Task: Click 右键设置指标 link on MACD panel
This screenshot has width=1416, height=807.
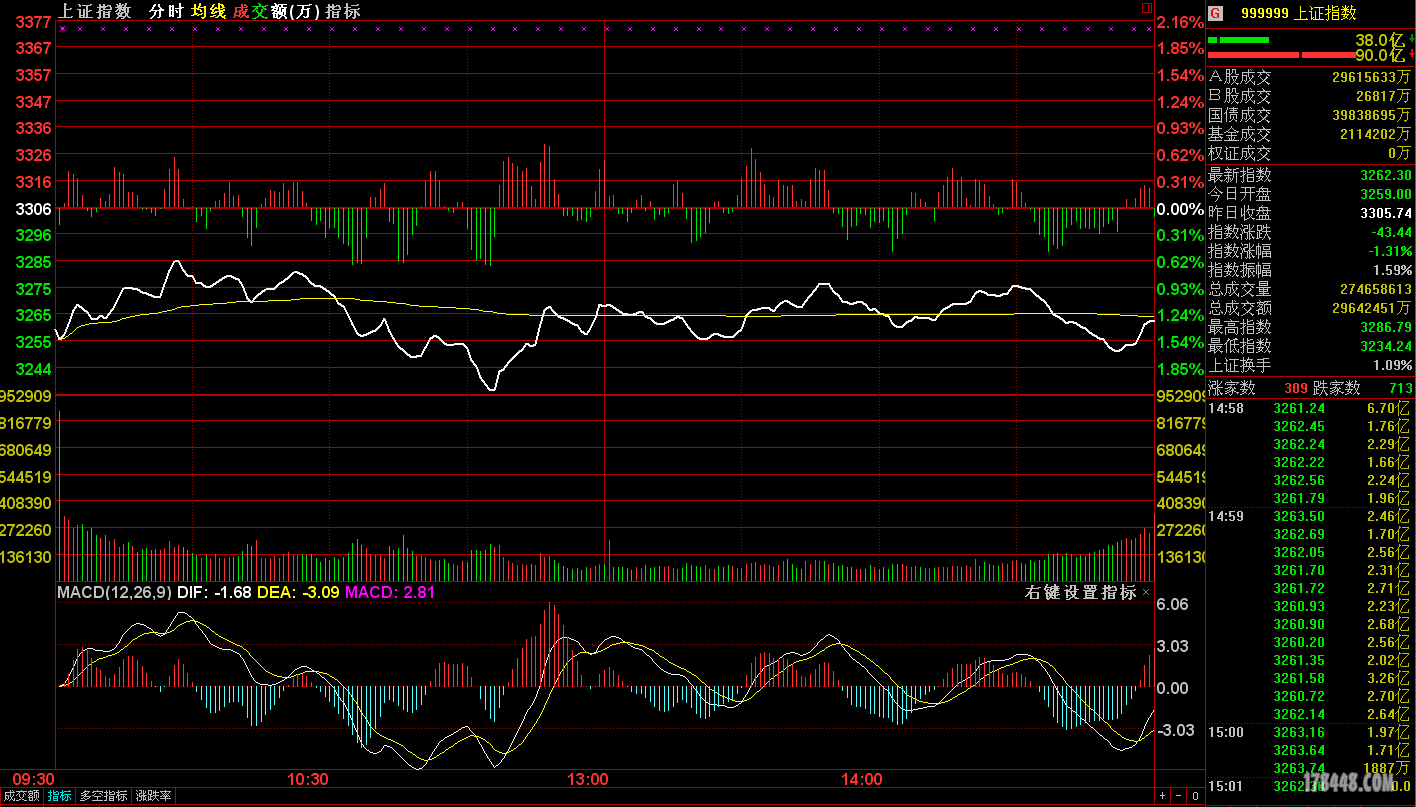Action: [1081, 592]
